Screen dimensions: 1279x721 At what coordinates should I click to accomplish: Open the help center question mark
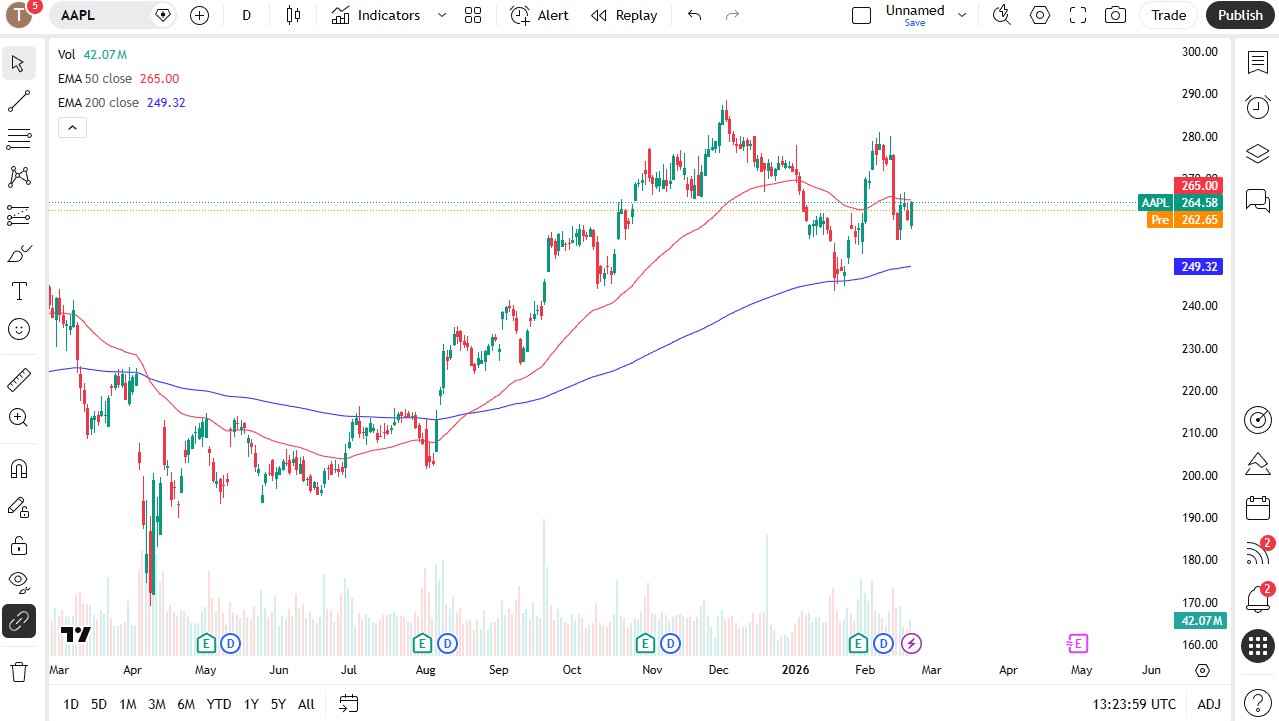click(x=1258, y=702)
